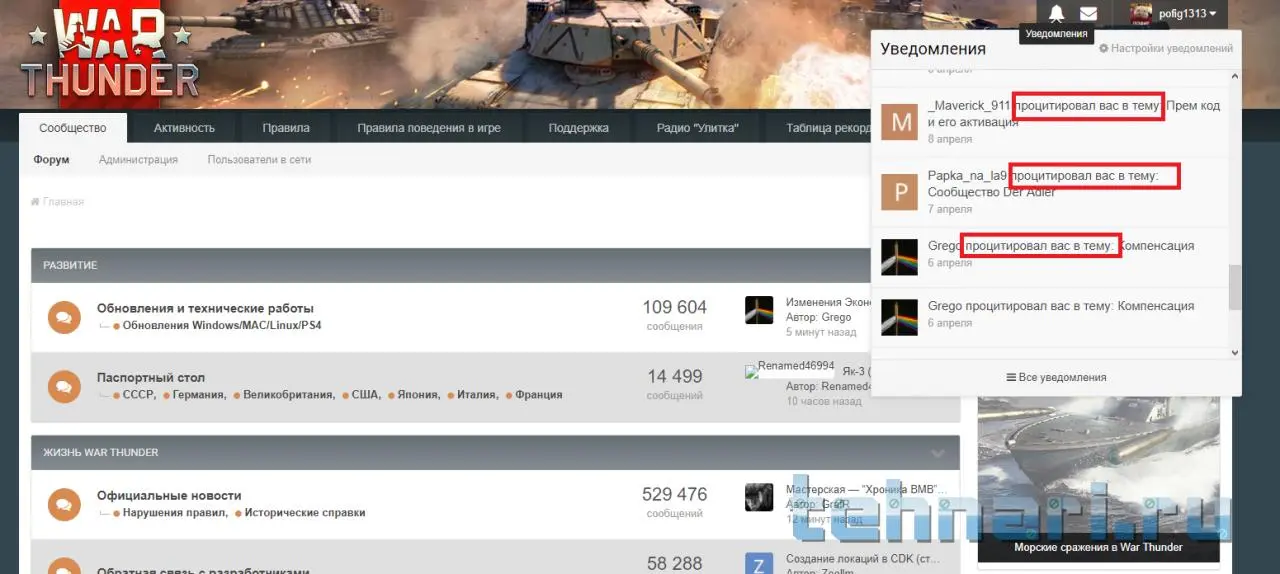Open the Таблица рекордов tab
This screenshot has height=574, width=1280.
coord(826,128)
